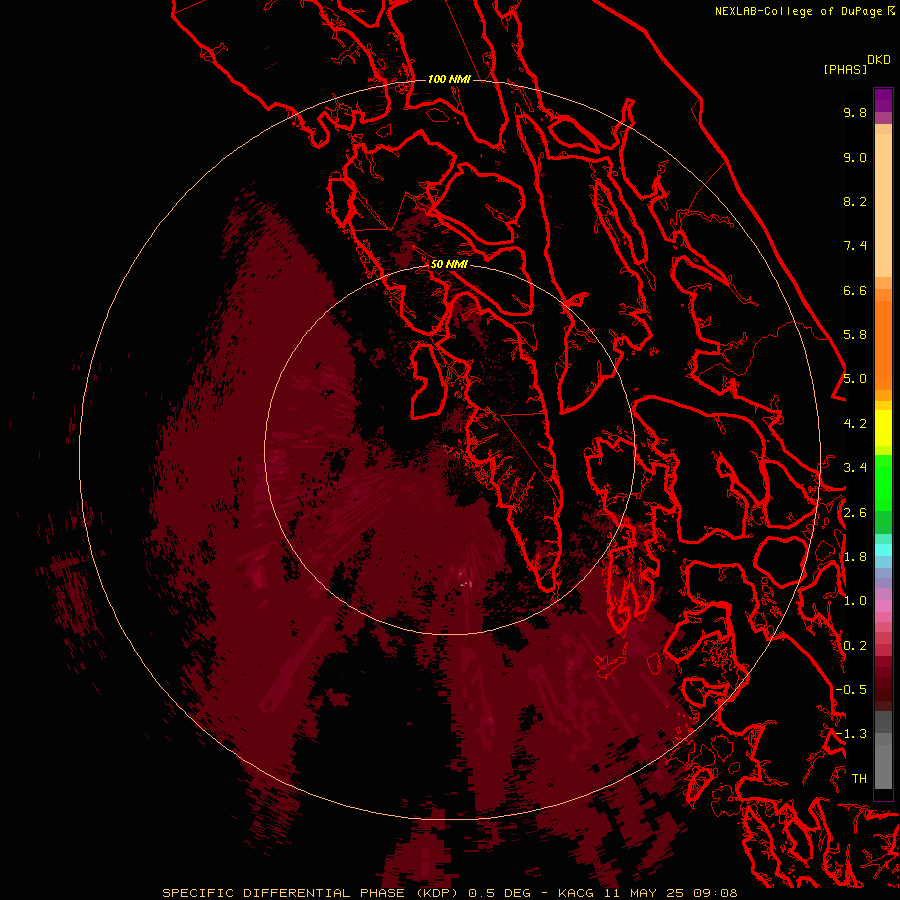Pick the cyan segment of the color bar
This screenshot has height=900, width=900.
883,550
